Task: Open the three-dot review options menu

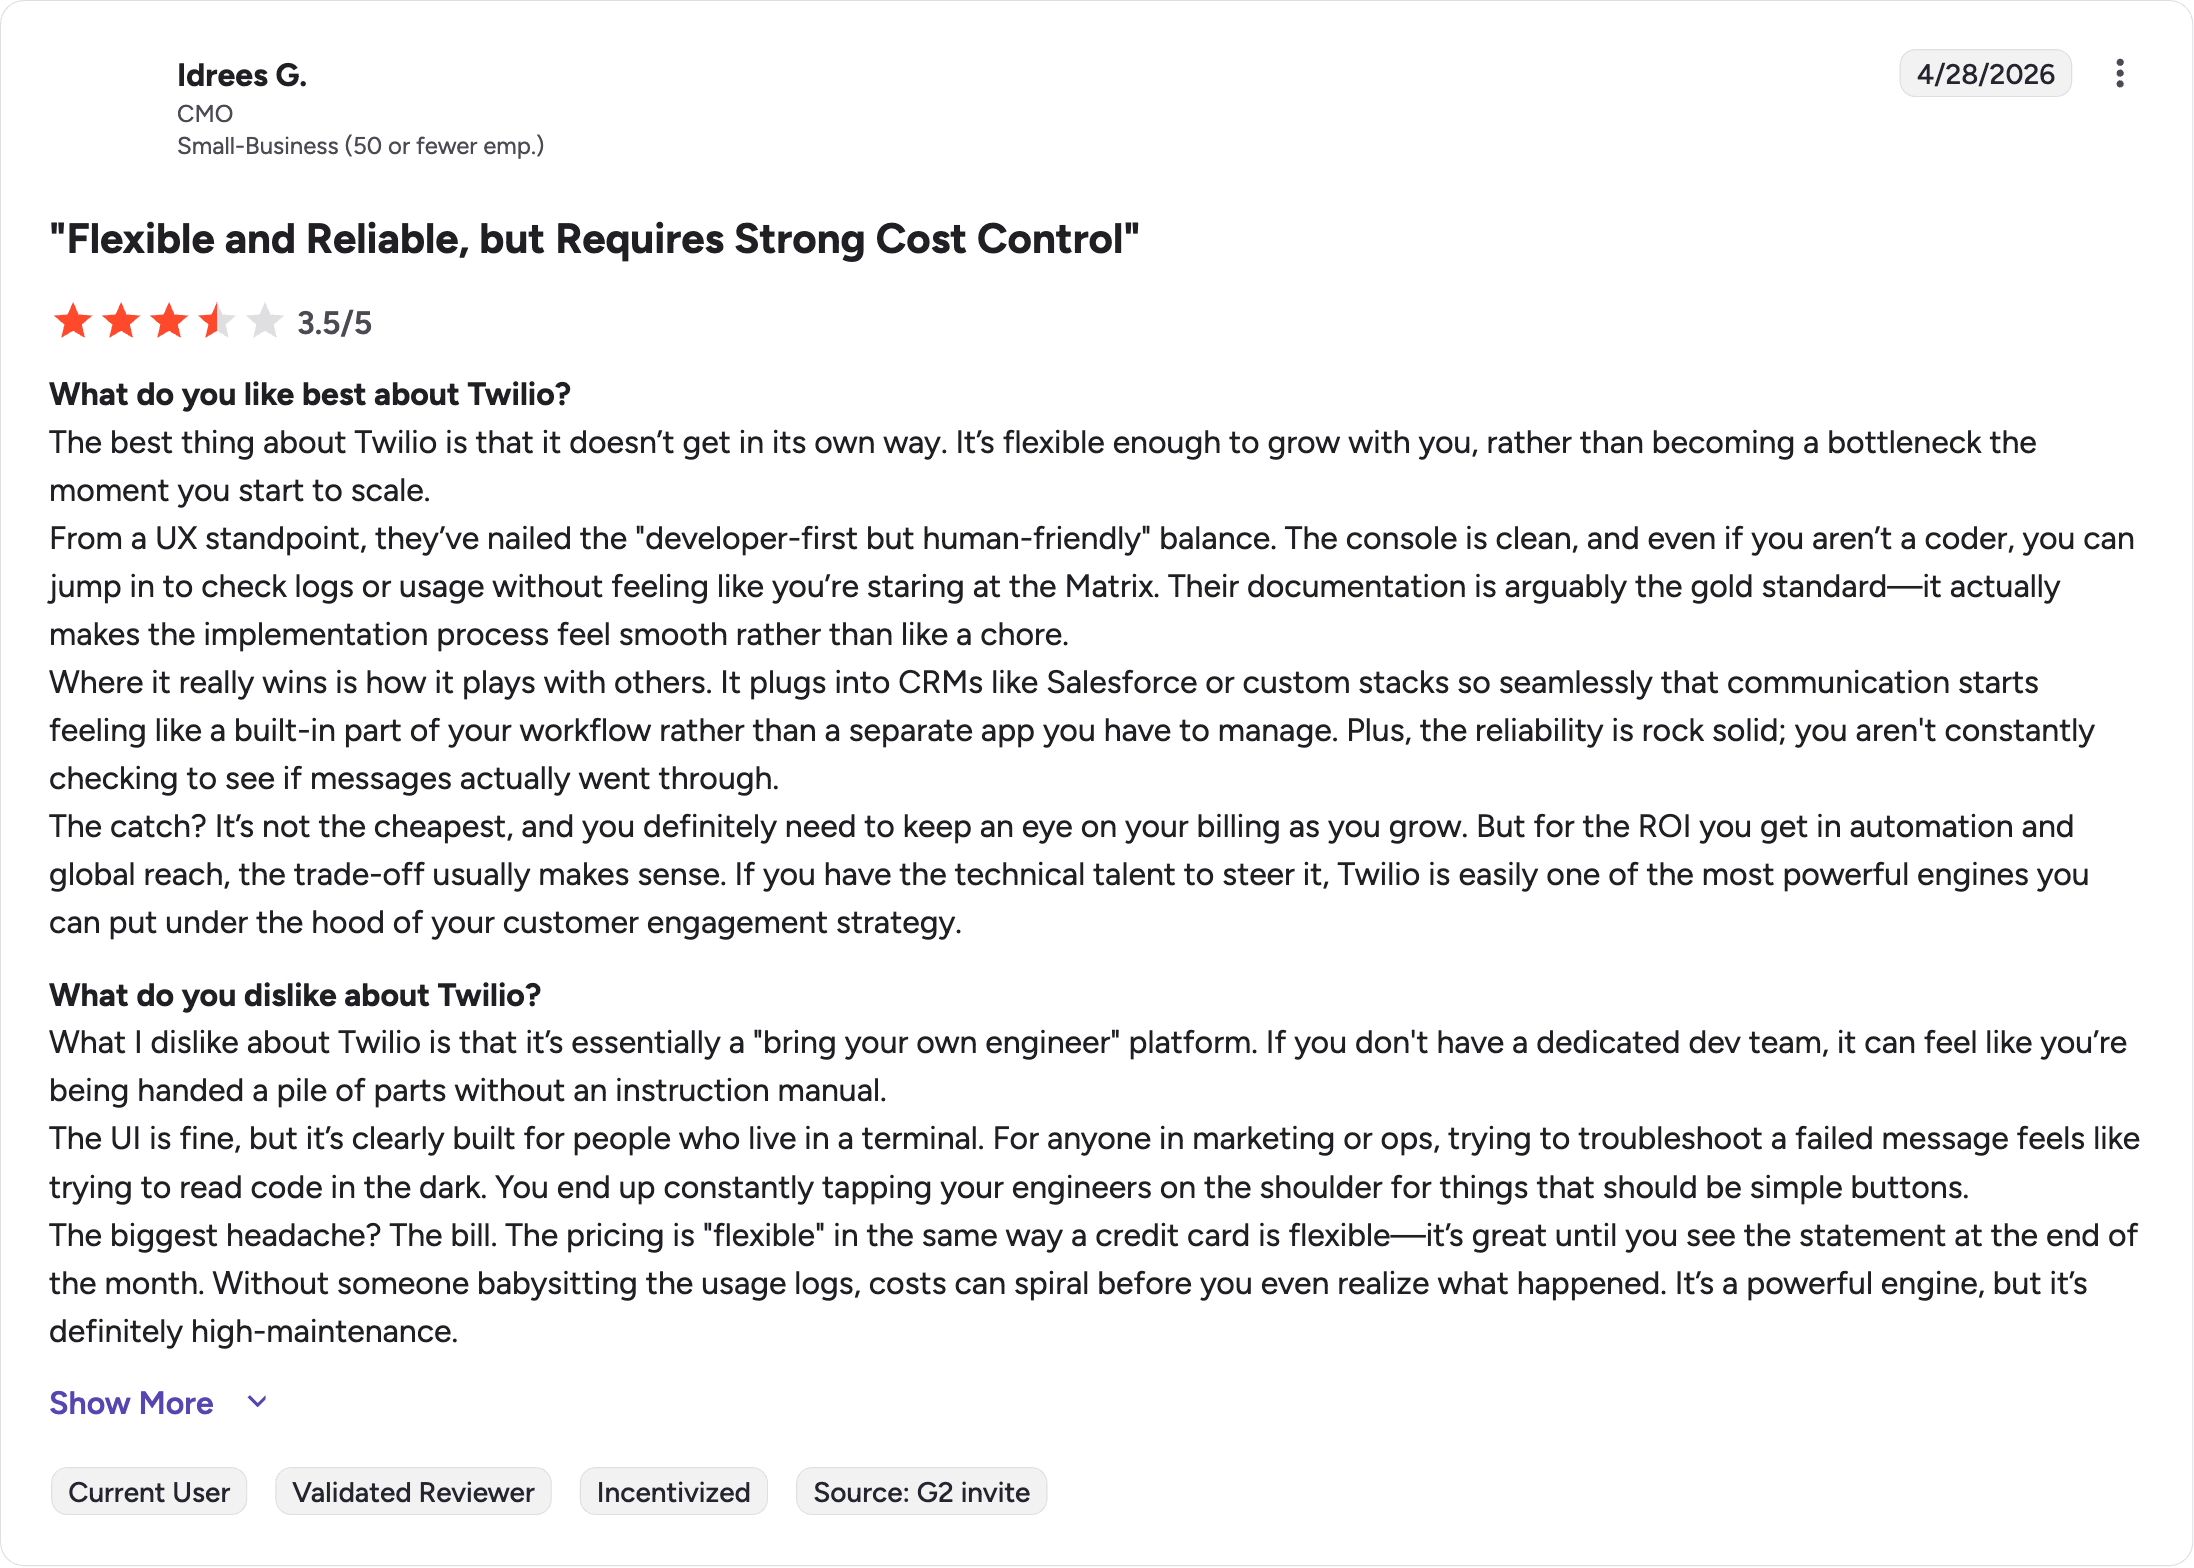Action: tap(2119, 74)
